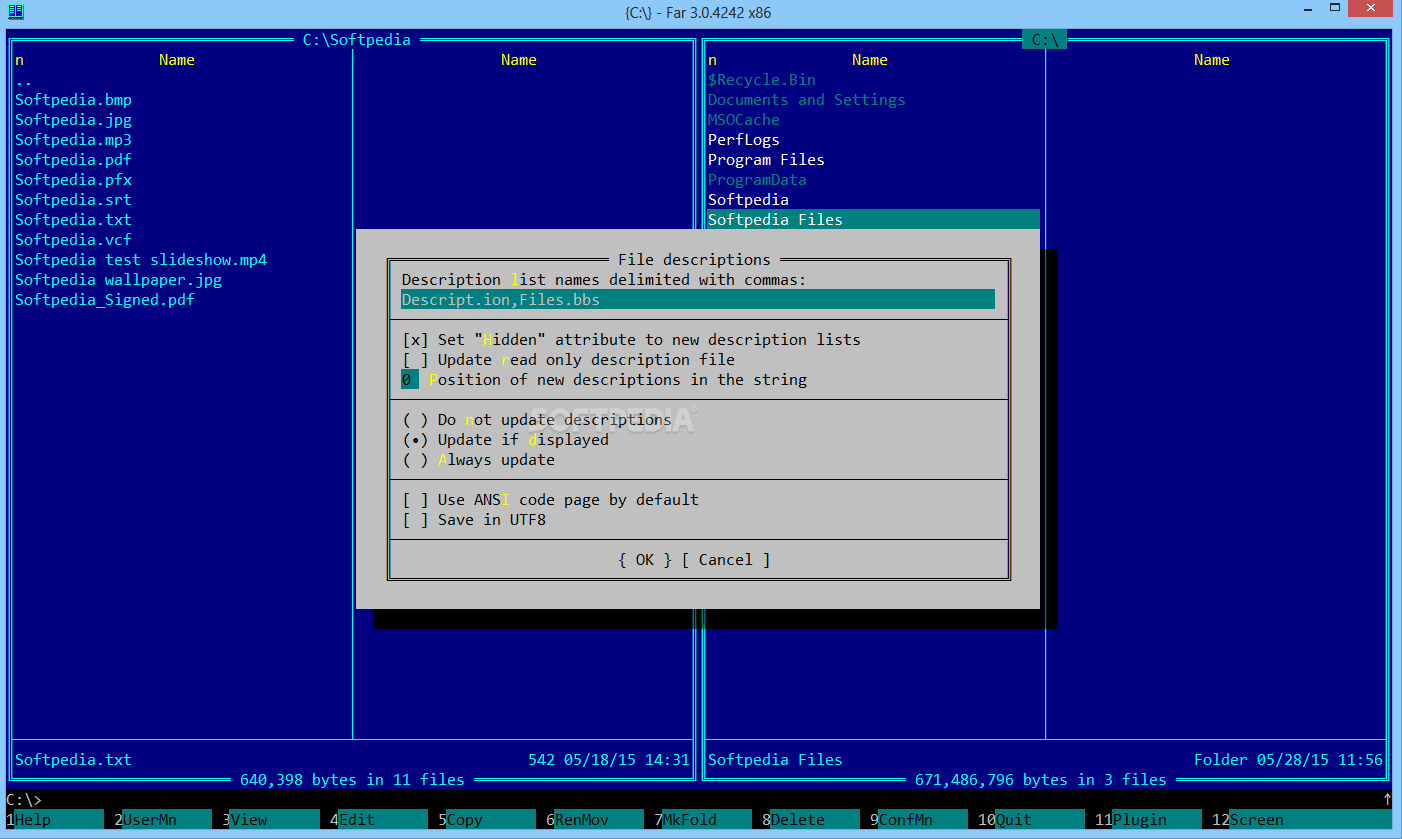Select the Program Files folder
1402x839 pixels.
coord(766,160)
